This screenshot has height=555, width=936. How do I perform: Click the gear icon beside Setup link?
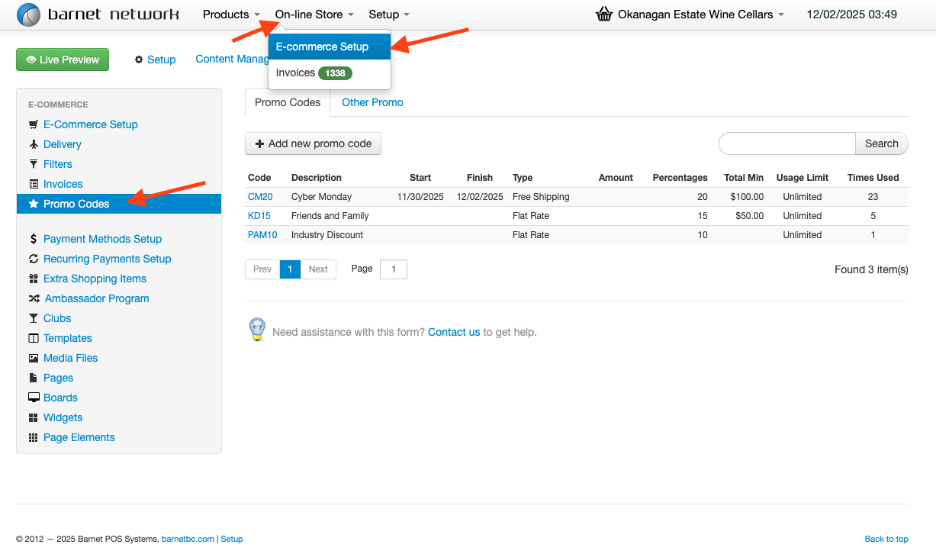138,60
